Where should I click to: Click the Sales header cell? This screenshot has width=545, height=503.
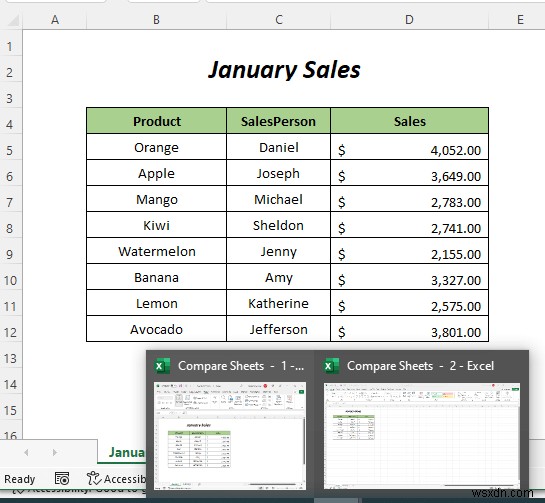coord(409,121)
